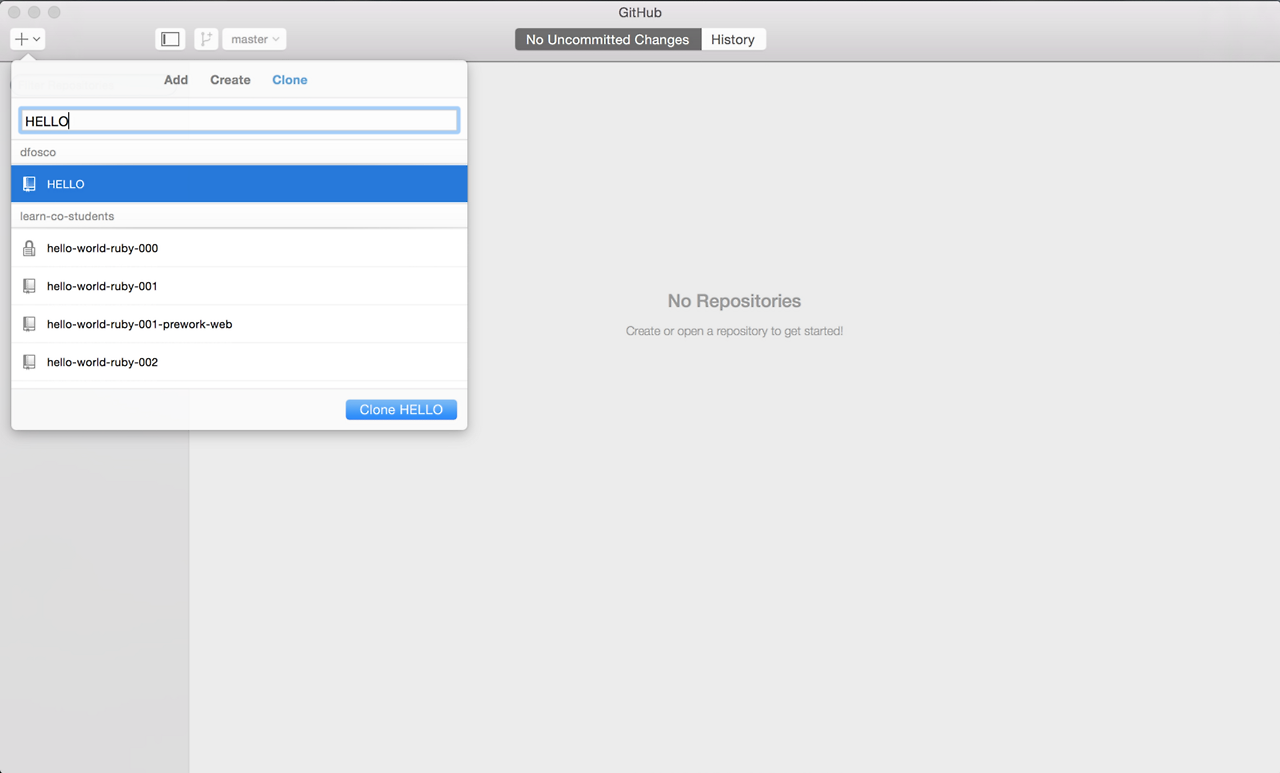Select the HELLO repository under dfosco
Viewport: 1280px width, 773px height.
pos(239,184)
